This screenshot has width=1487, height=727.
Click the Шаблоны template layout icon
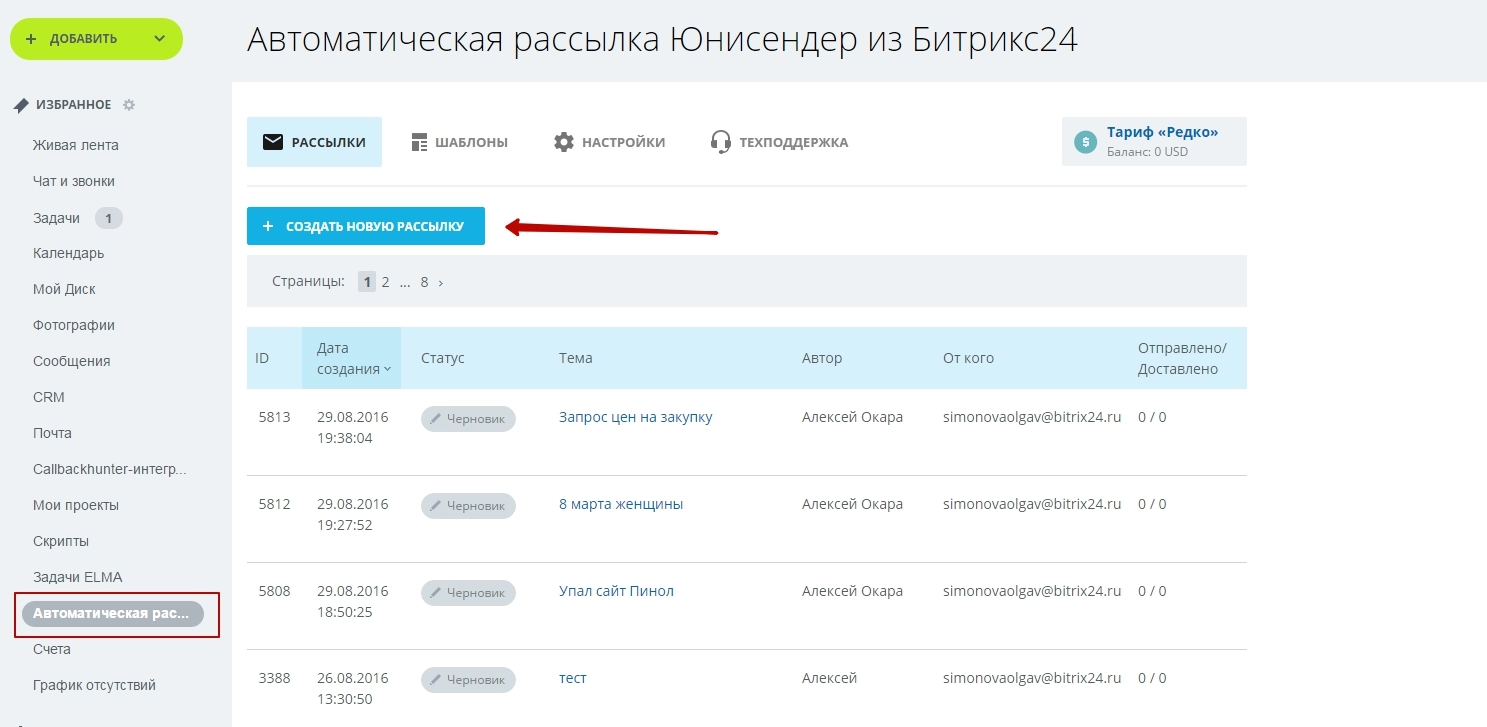[x=420, y=142]
